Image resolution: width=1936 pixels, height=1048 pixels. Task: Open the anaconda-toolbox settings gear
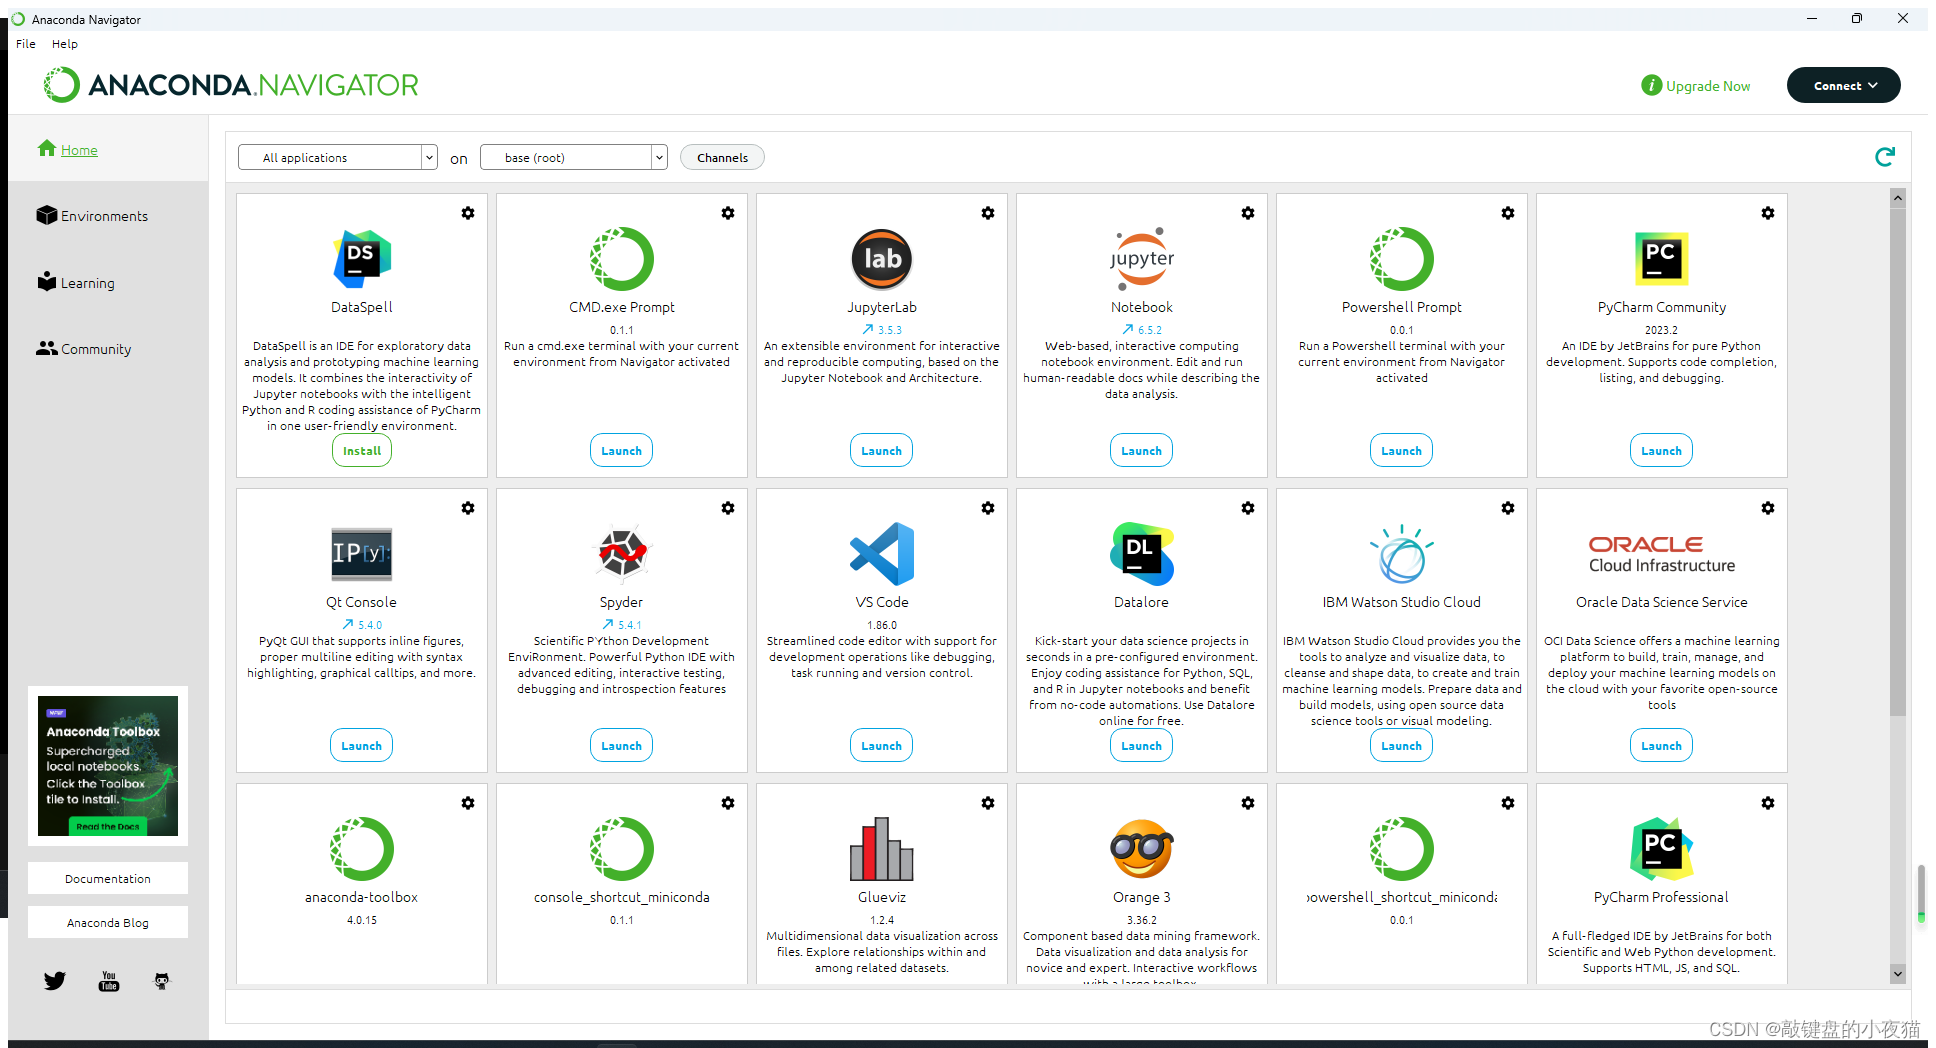coord(468,803)
